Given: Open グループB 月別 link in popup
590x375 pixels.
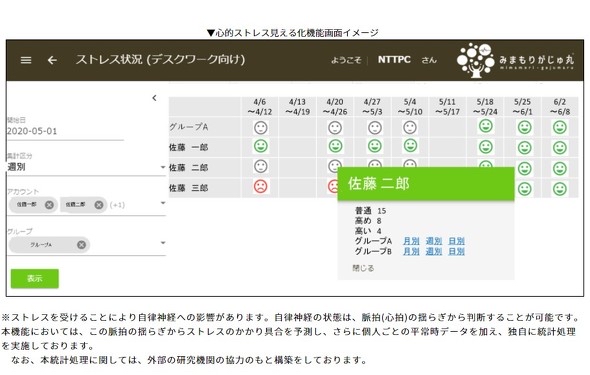Looking at the screenshot, I should pyautogui.click(x=411, y=251).
